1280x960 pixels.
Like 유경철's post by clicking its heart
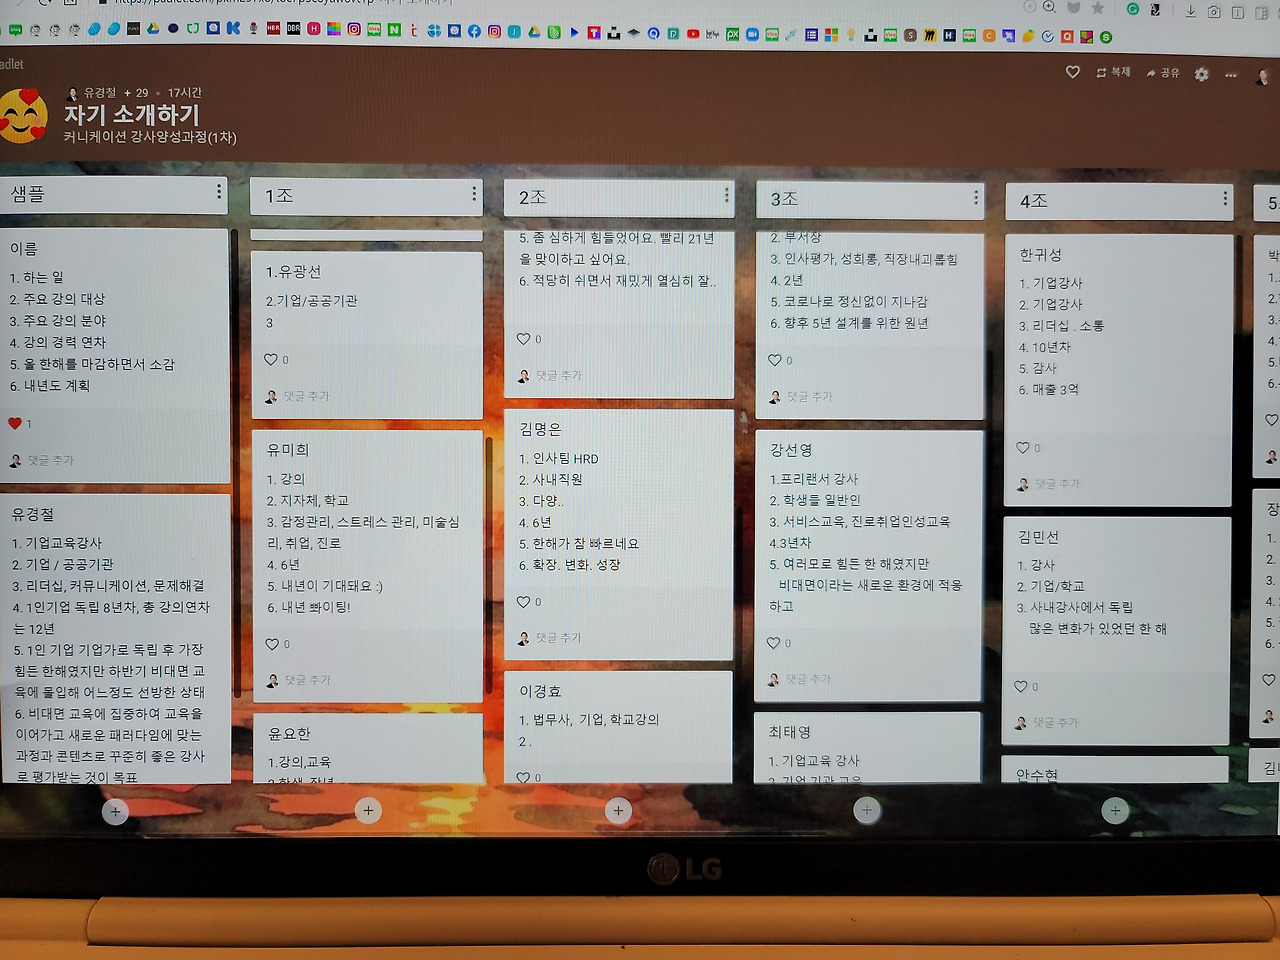[18, 423]
